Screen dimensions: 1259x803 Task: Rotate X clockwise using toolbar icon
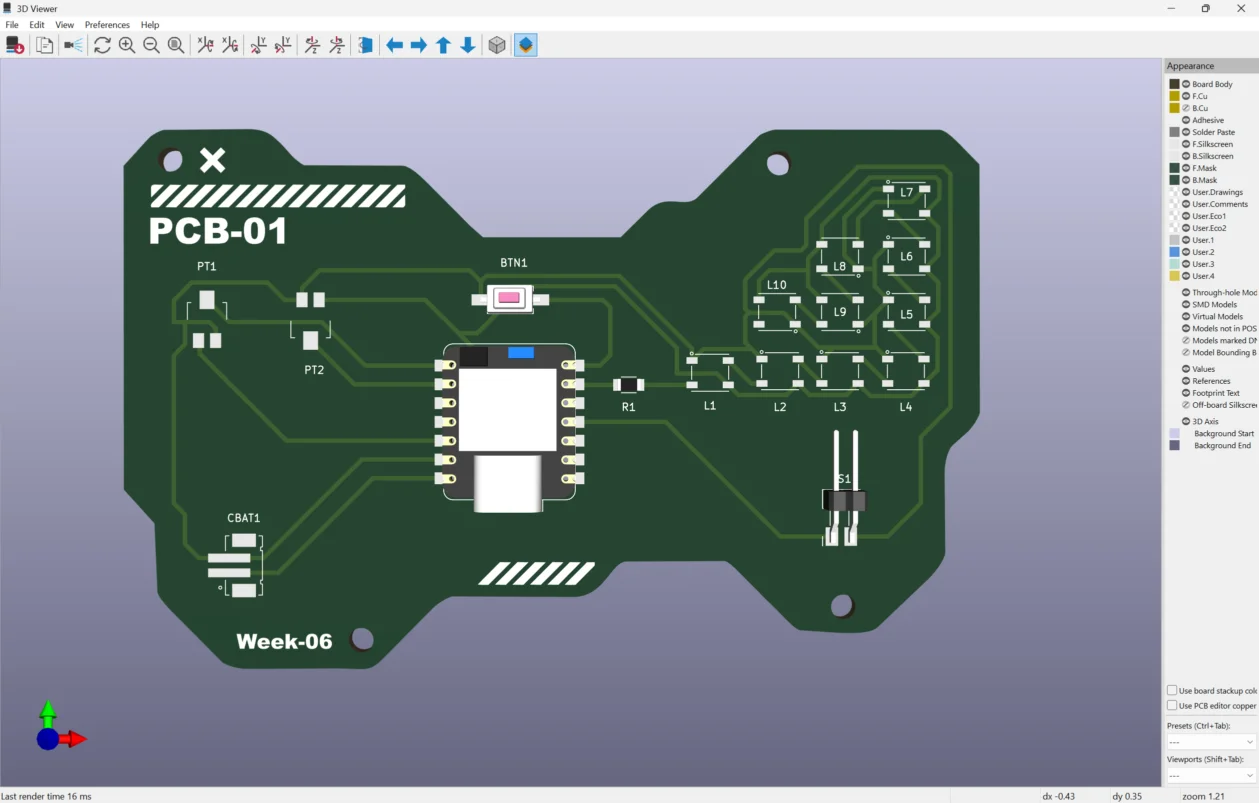click(x=205, y=45)
